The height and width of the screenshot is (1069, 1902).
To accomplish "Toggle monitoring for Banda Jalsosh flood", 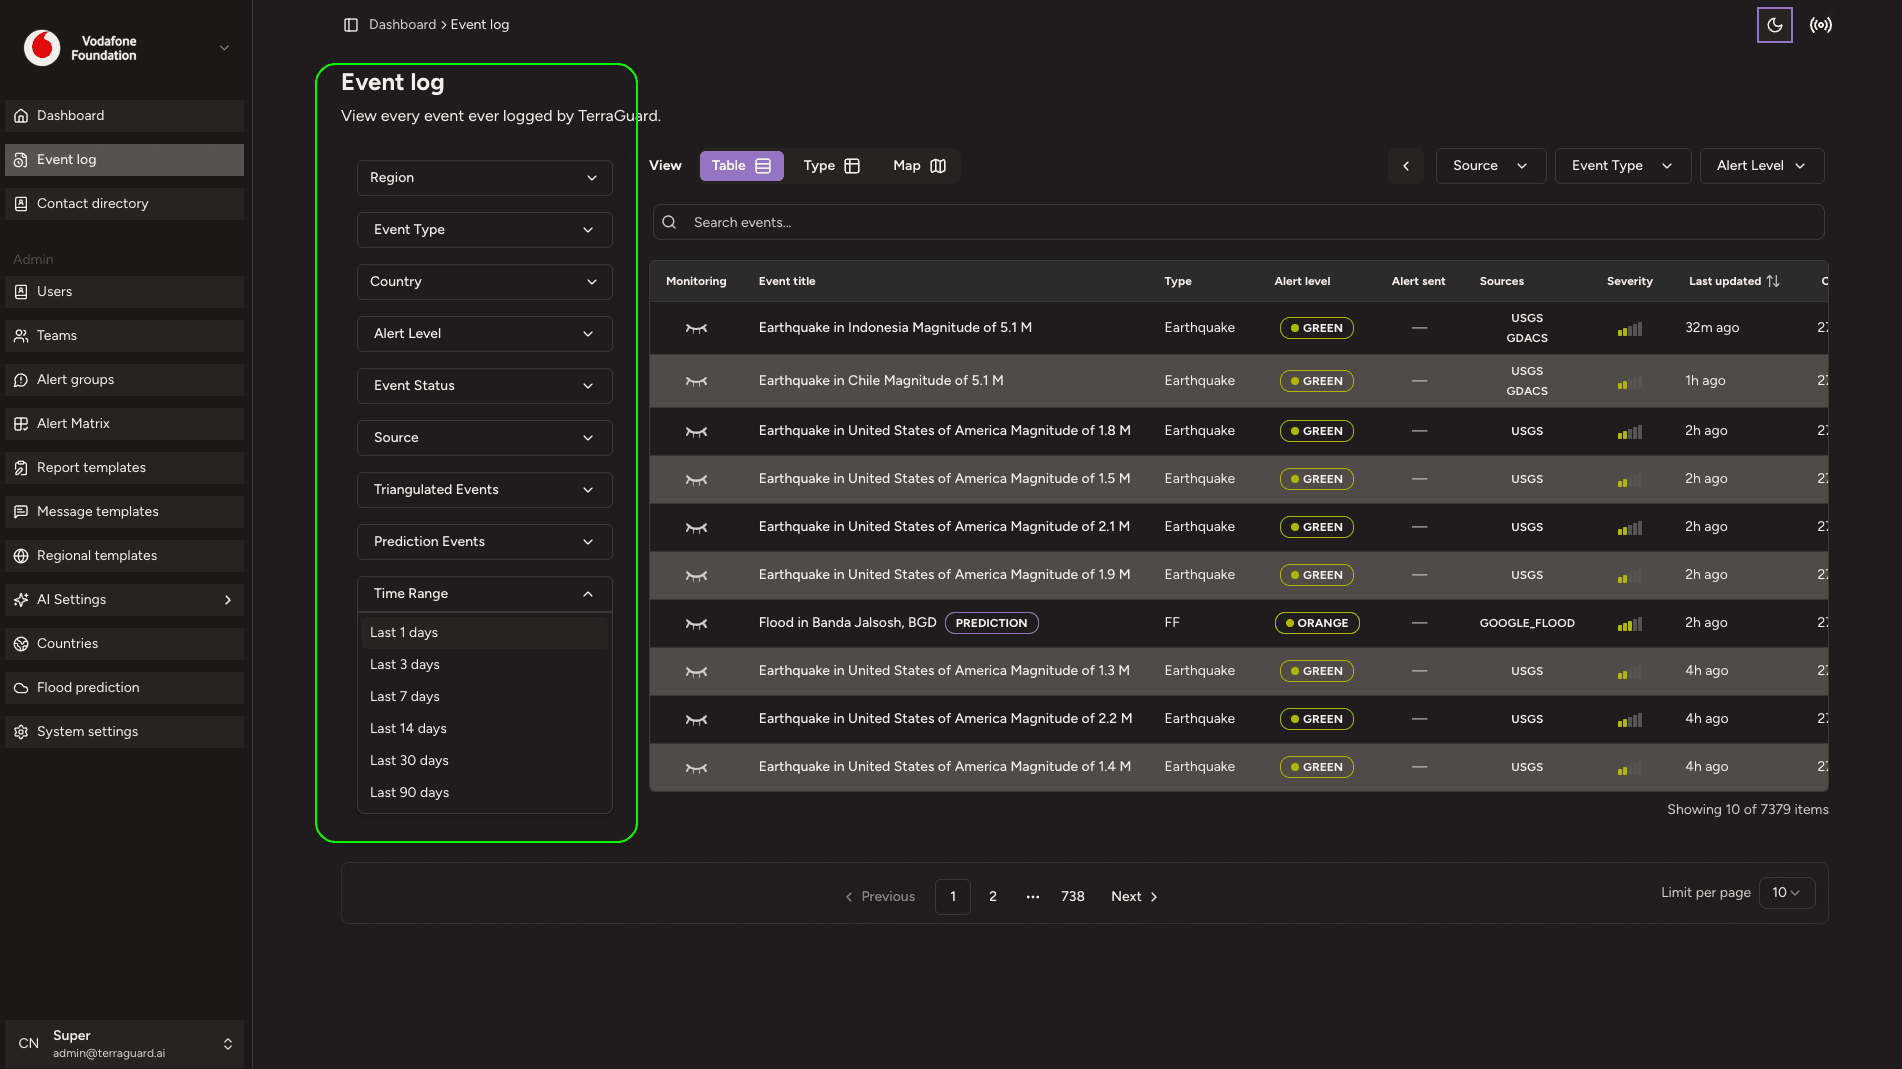I will pos(696,623).
